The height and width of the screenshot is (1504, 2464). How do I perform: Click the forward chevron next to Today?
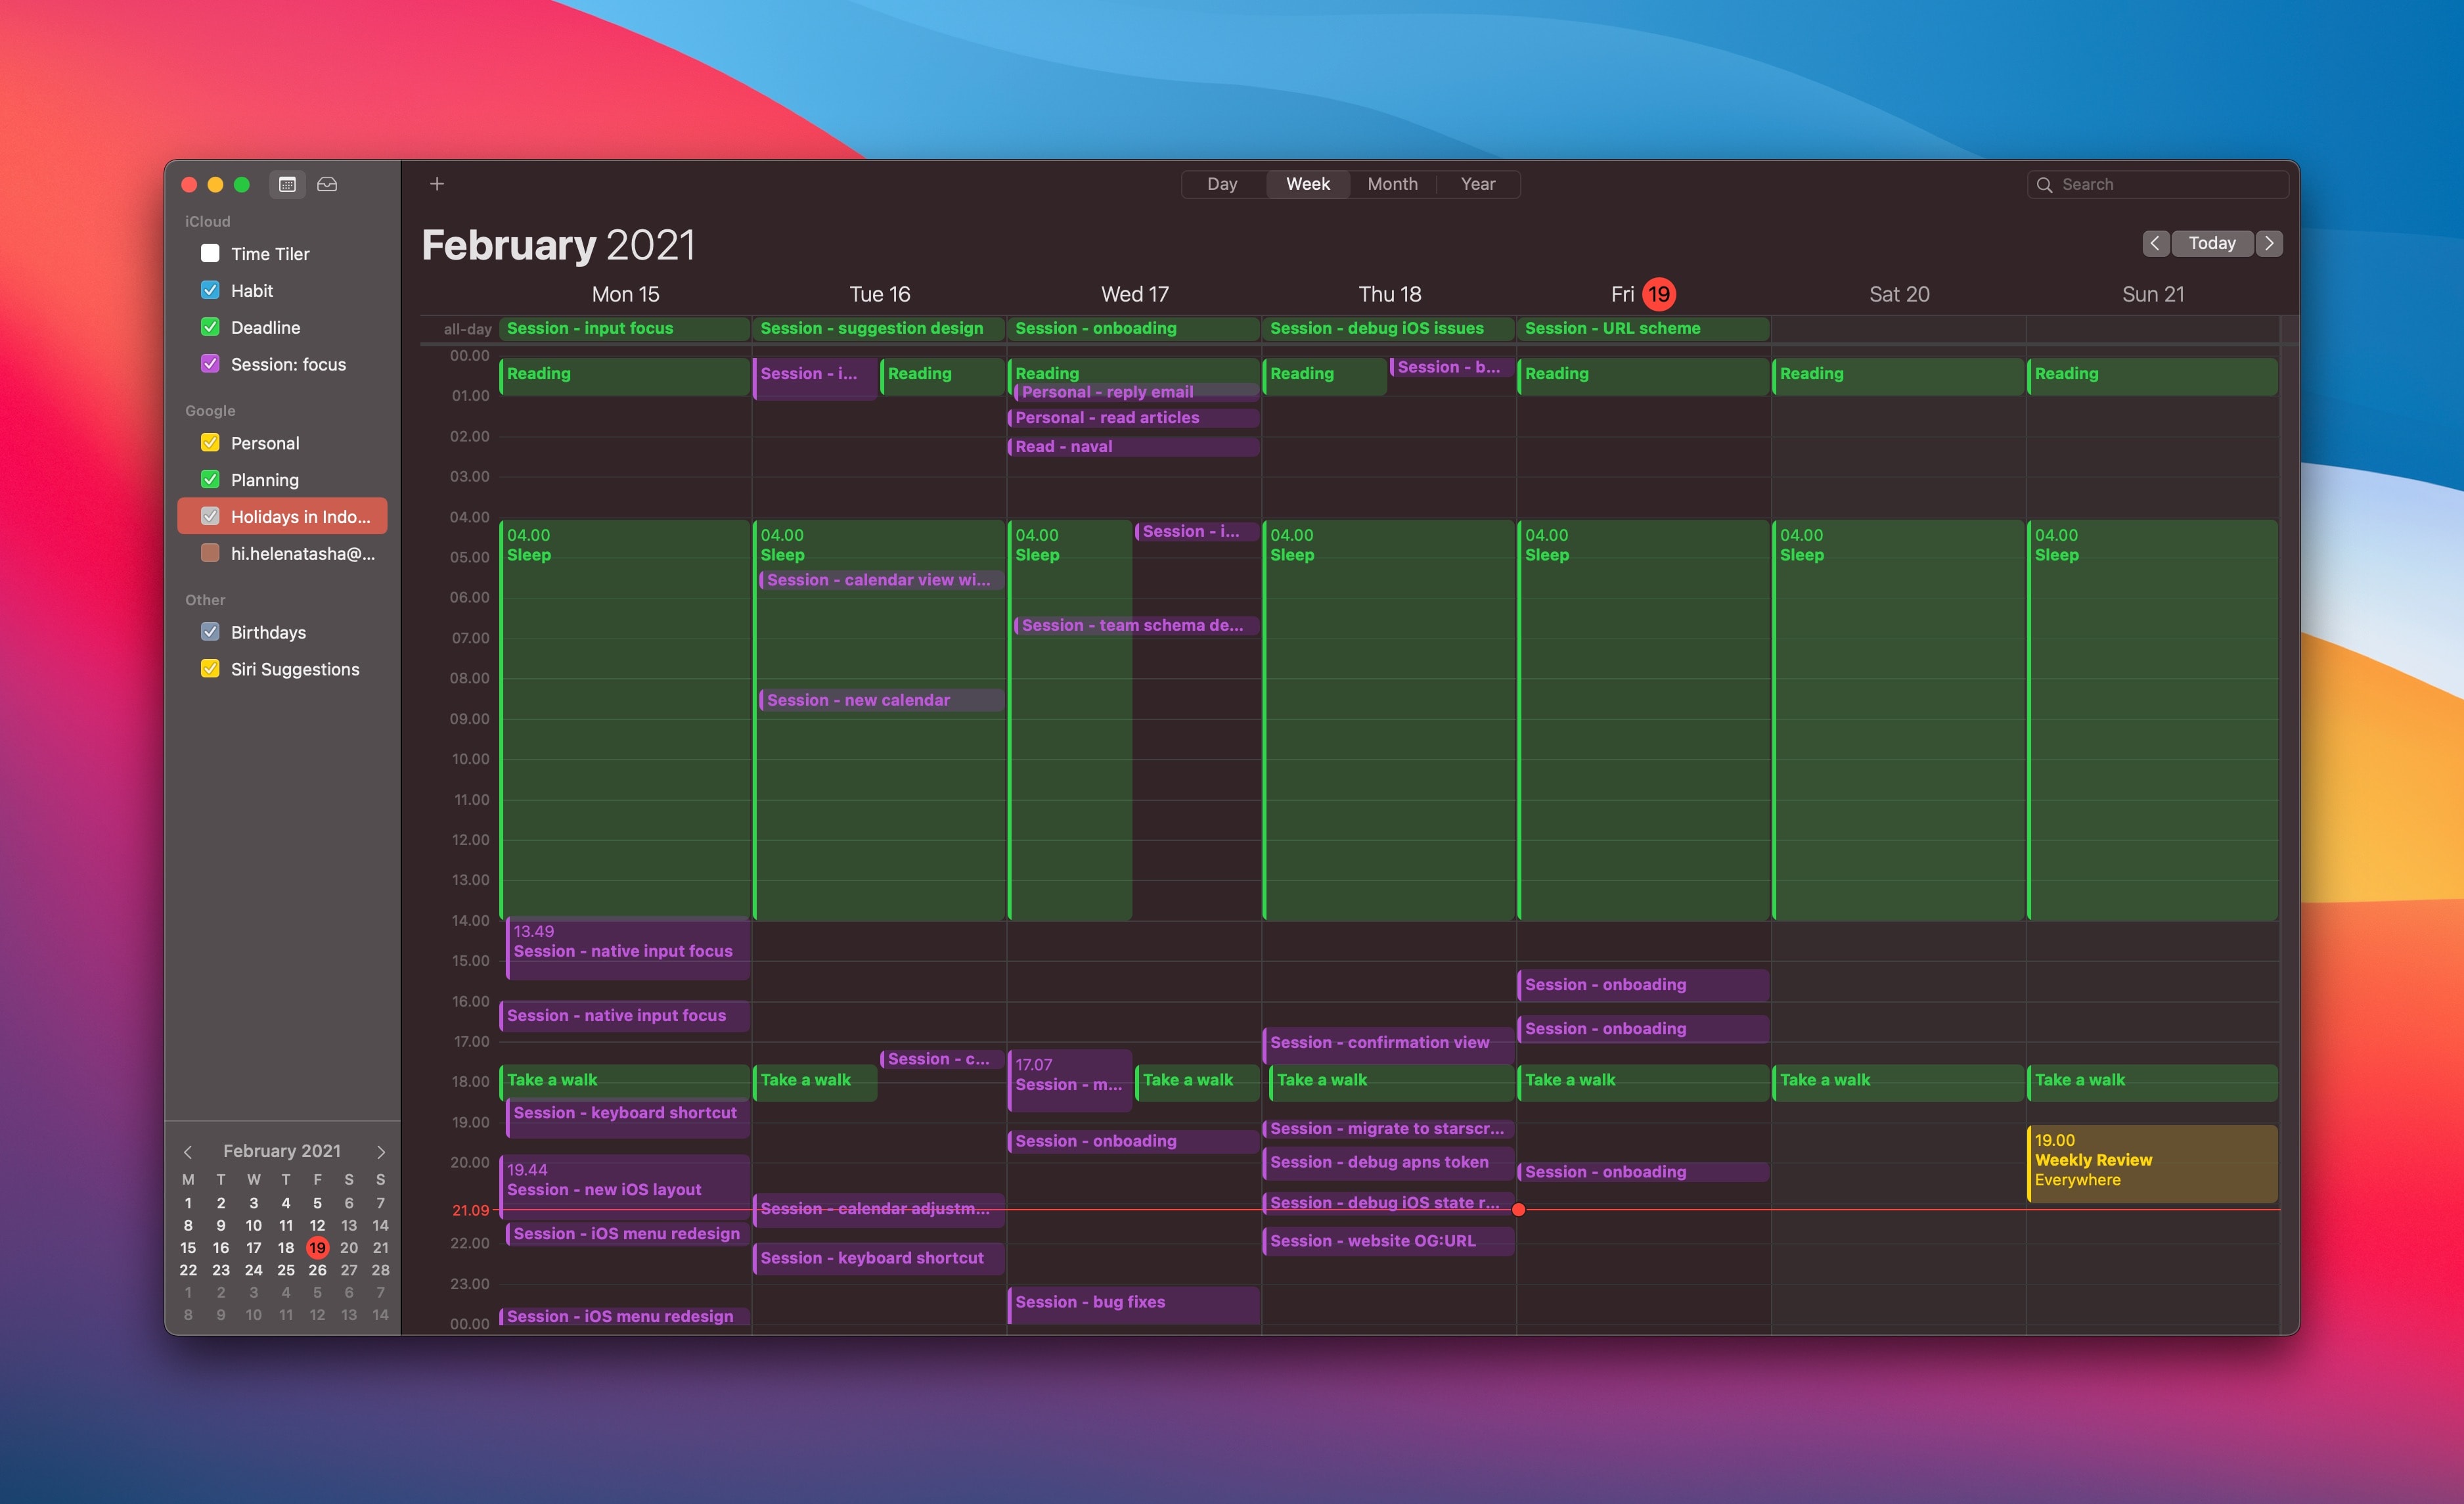[2269, 243]
